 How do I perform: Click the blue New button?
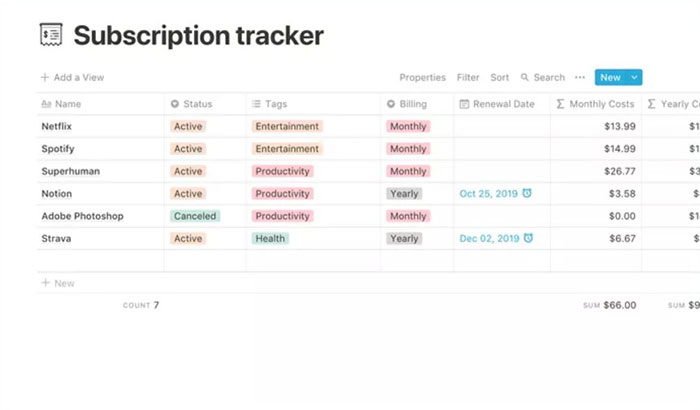coord(609,77)
